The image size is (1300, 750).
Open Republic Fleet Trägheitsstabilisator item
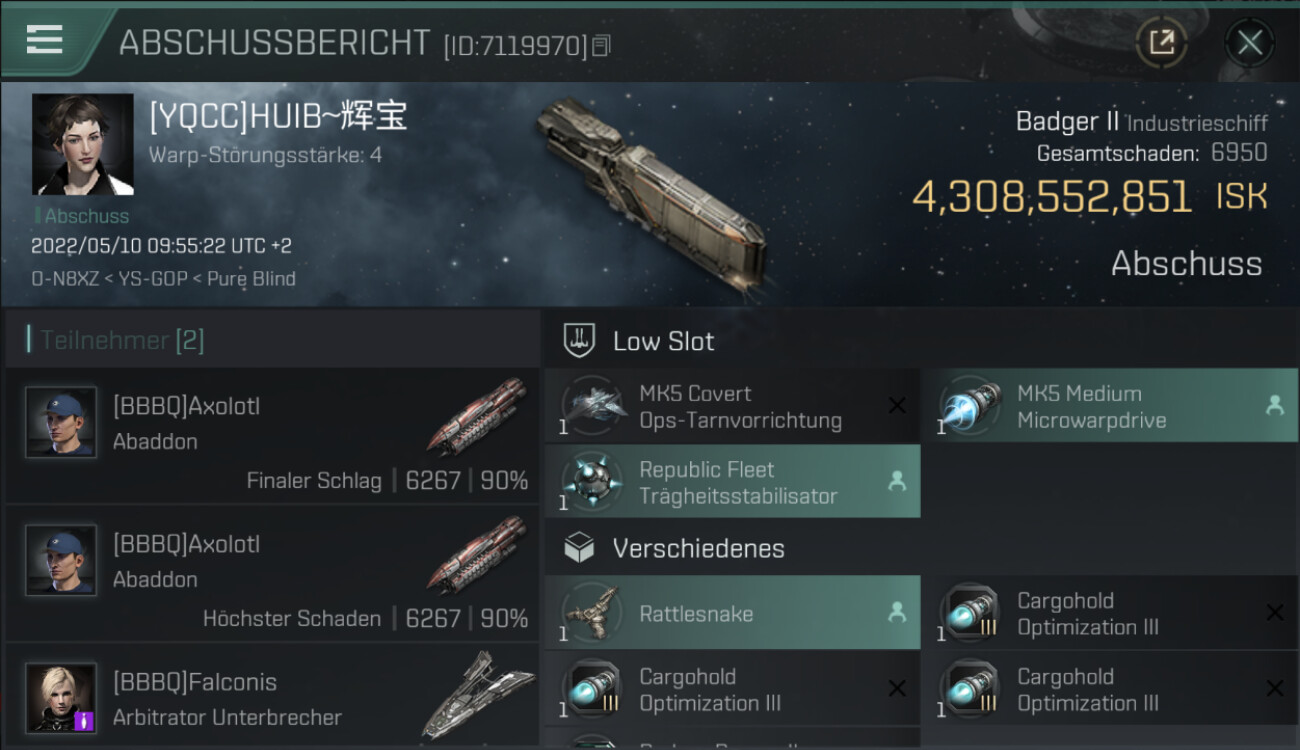[732, 482]
